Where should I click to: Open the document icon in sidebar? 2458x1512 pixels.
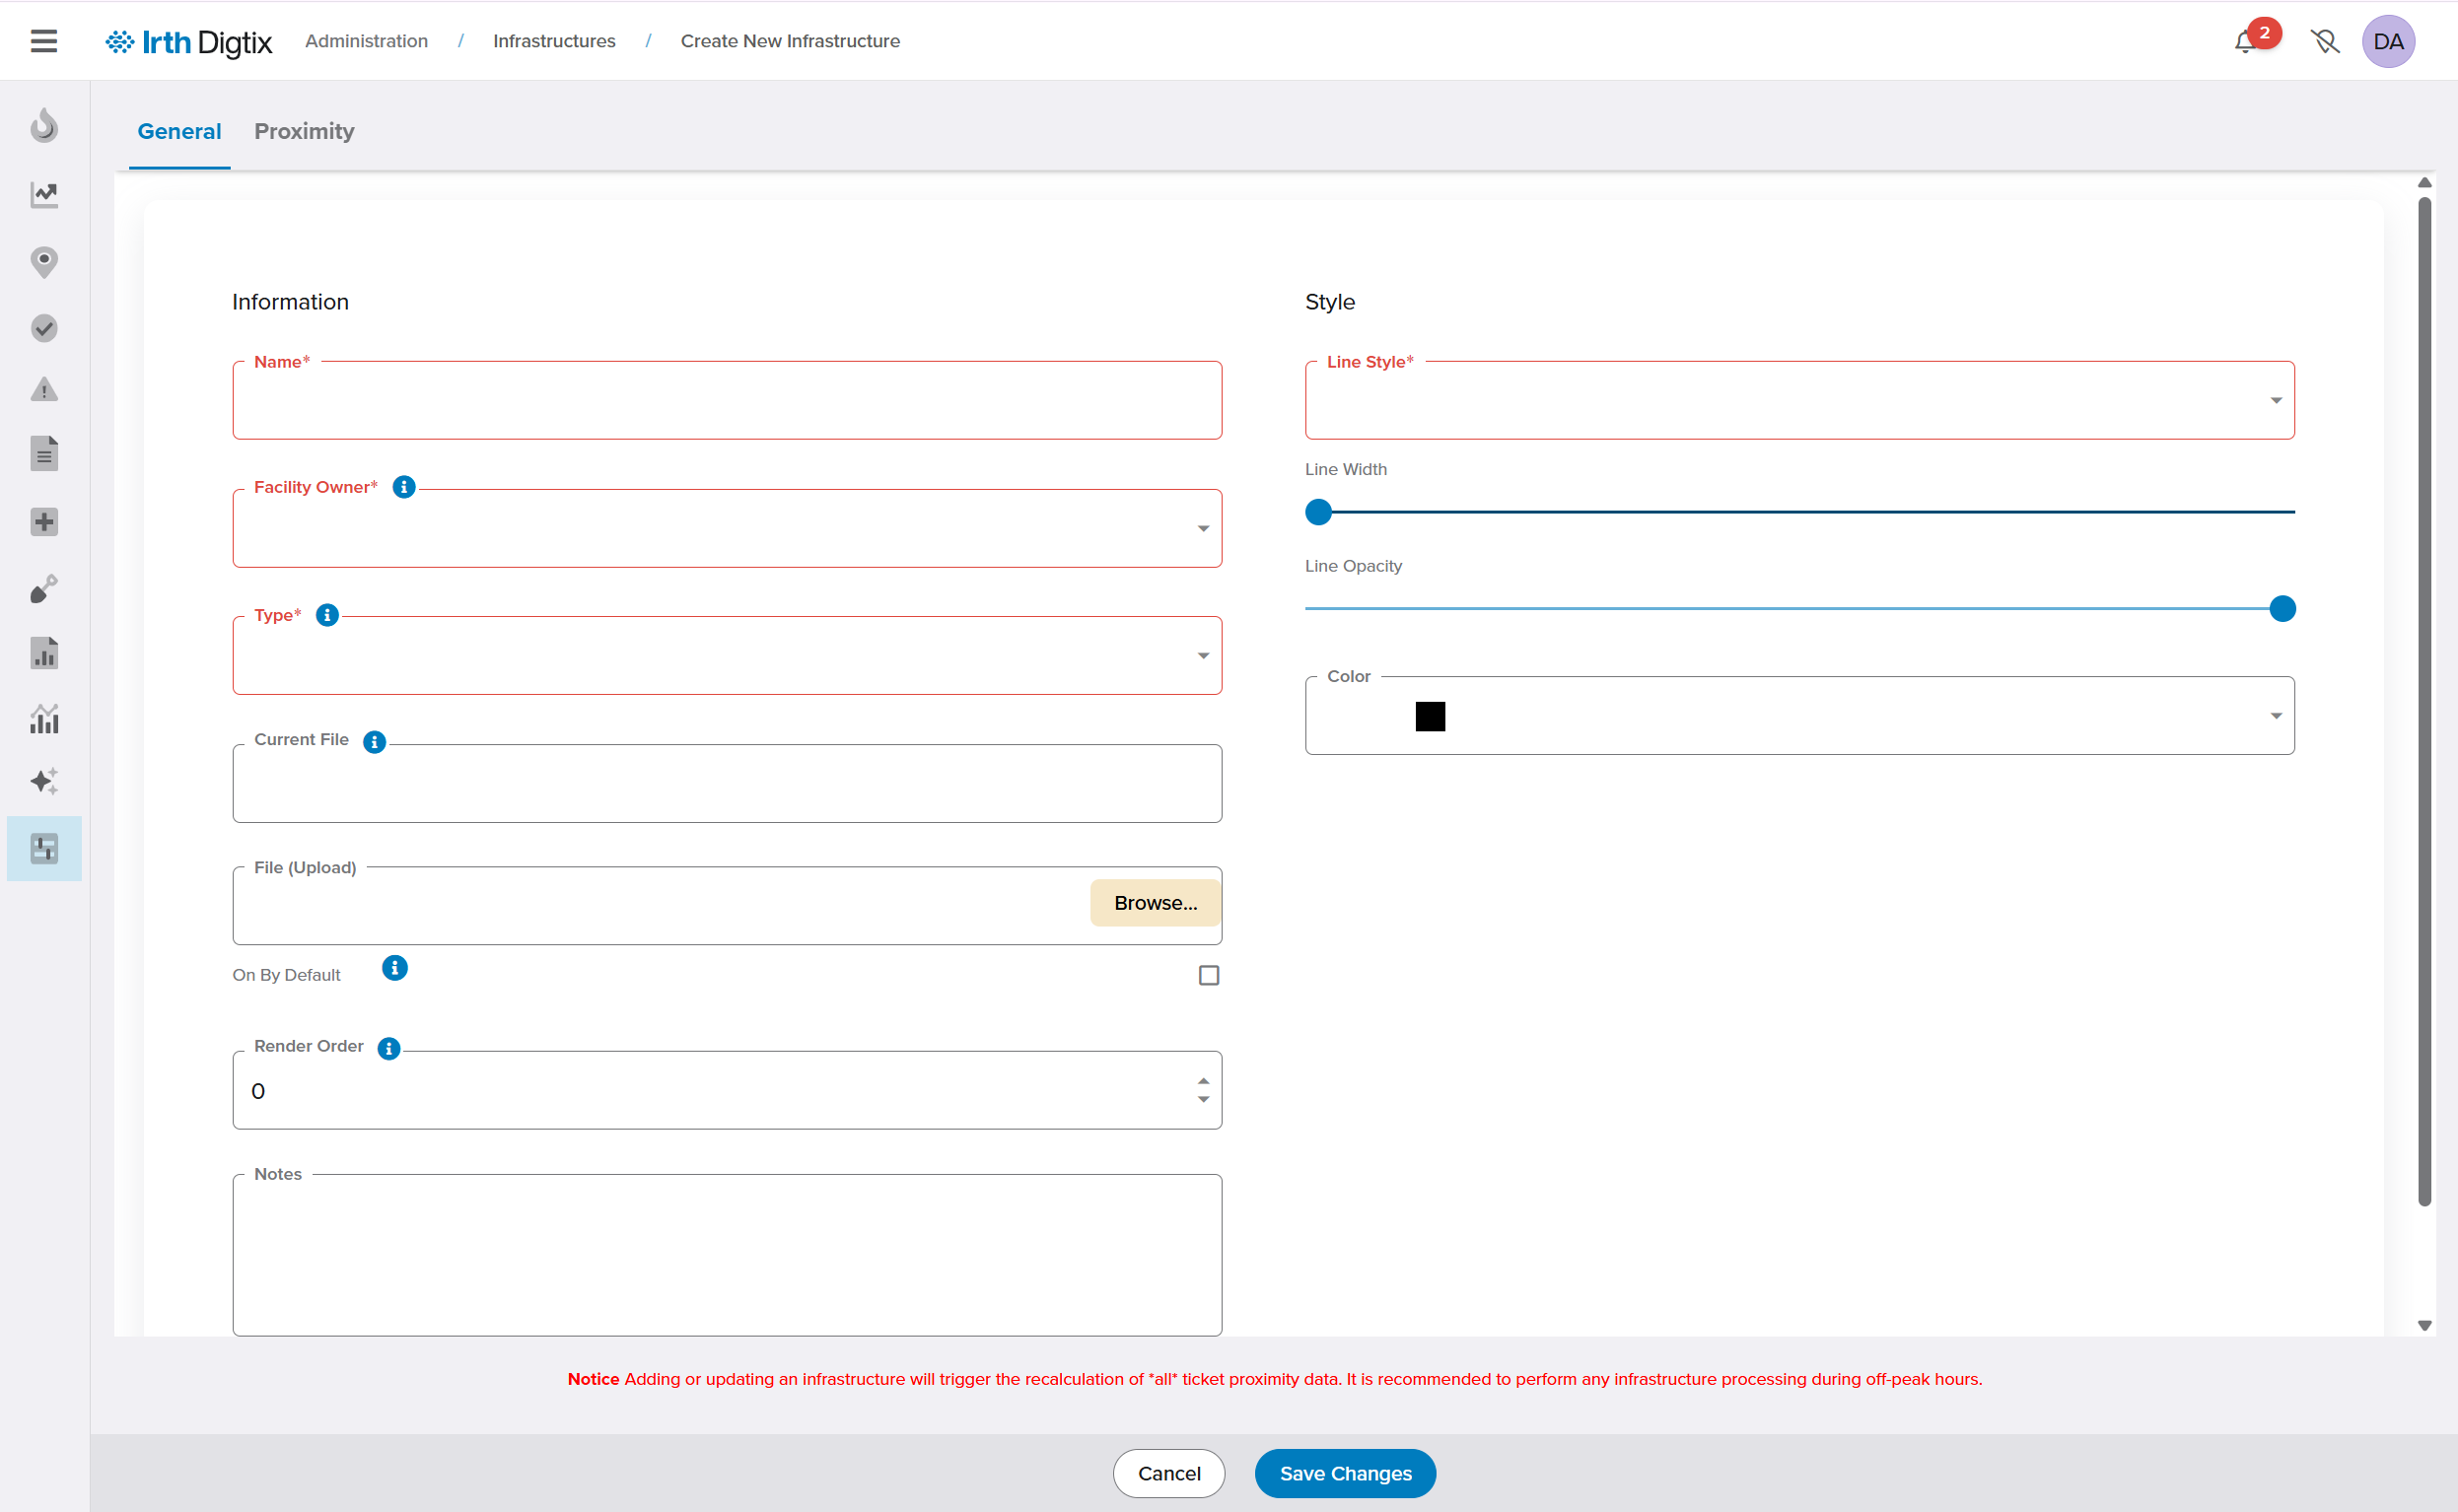pos(44,454)
